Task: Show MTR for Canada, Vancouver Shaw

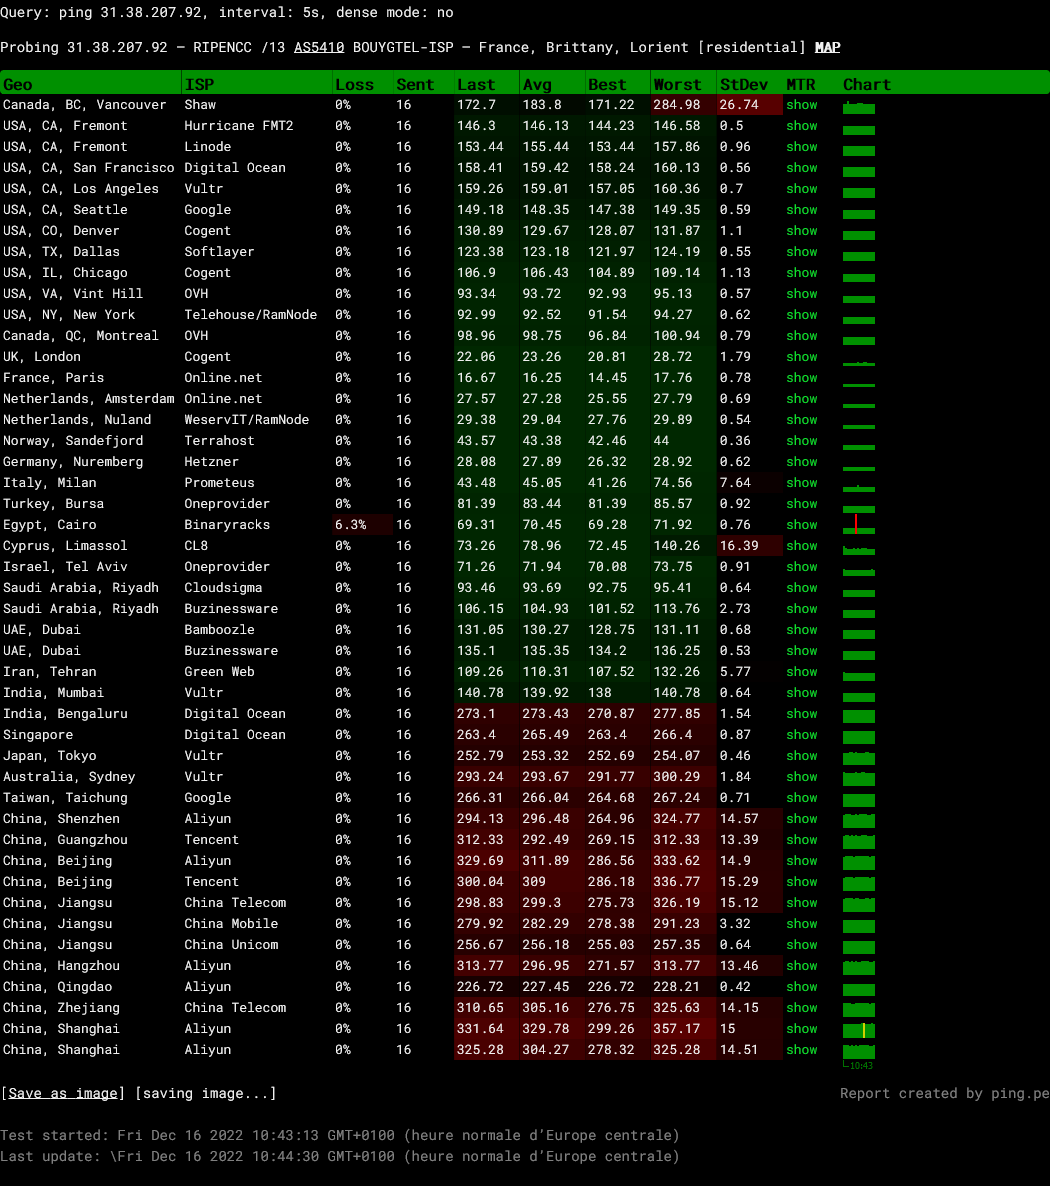Action: click(x=801, y=105)
